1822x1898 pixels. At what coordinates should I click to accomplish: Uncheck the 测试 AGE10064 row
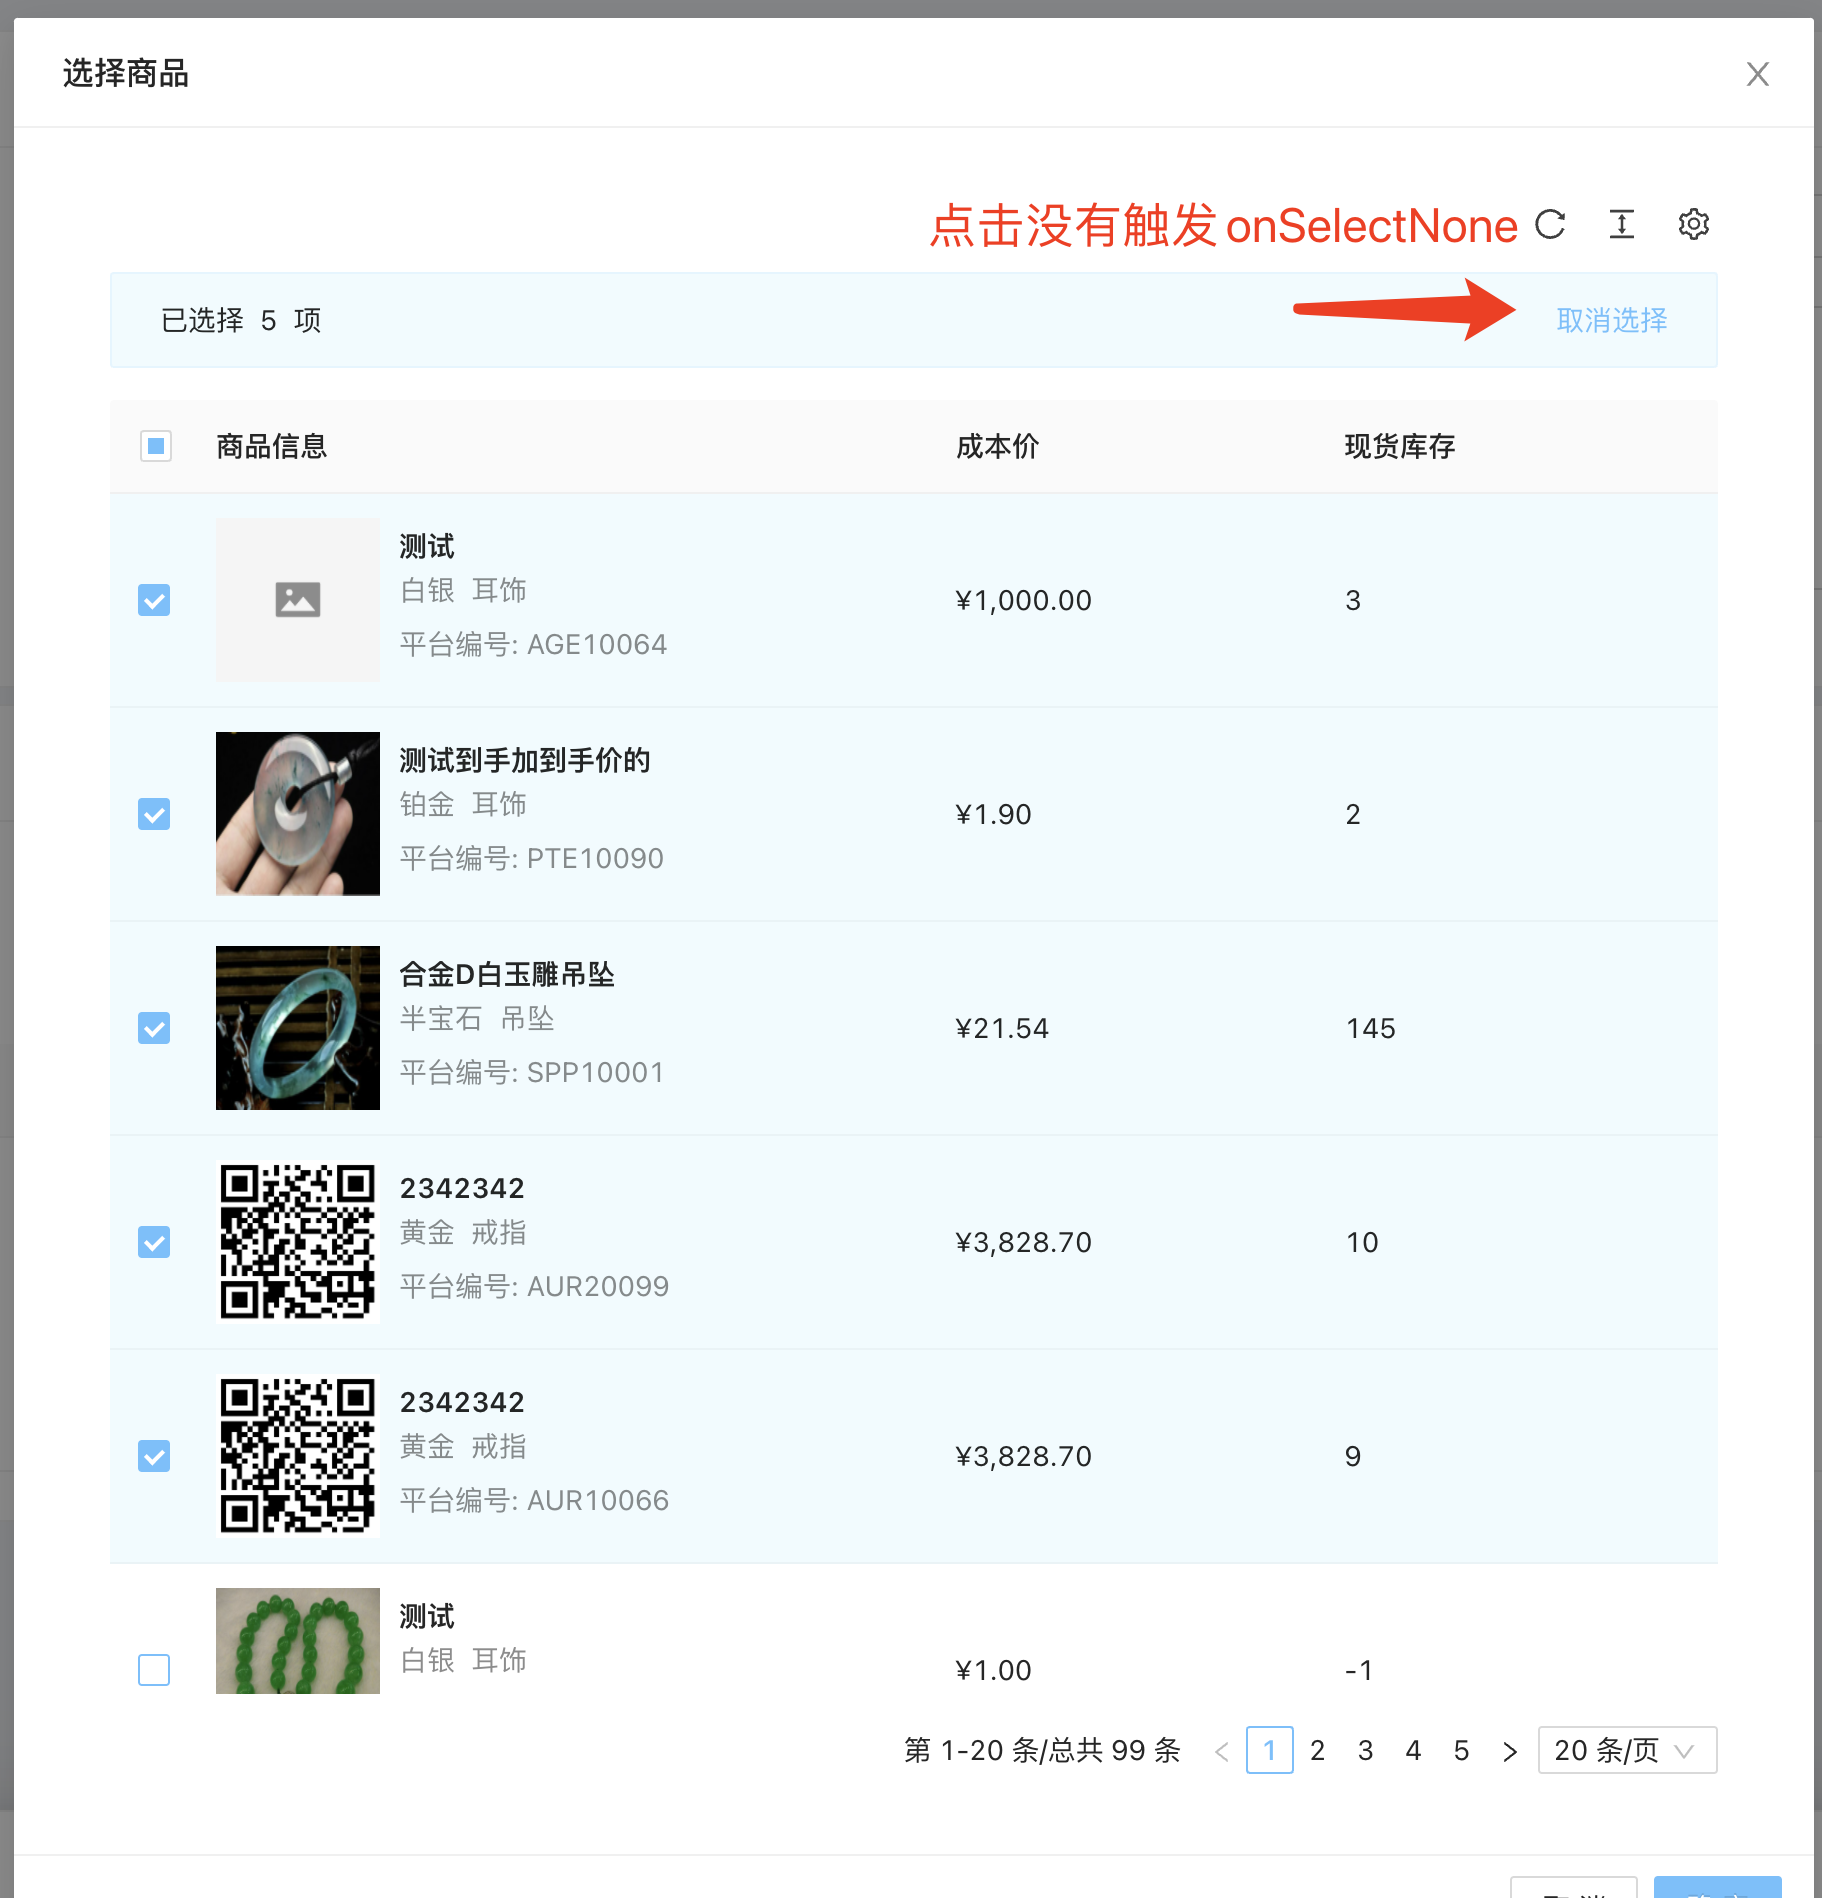pyautogui.click(x=154, y=600)
